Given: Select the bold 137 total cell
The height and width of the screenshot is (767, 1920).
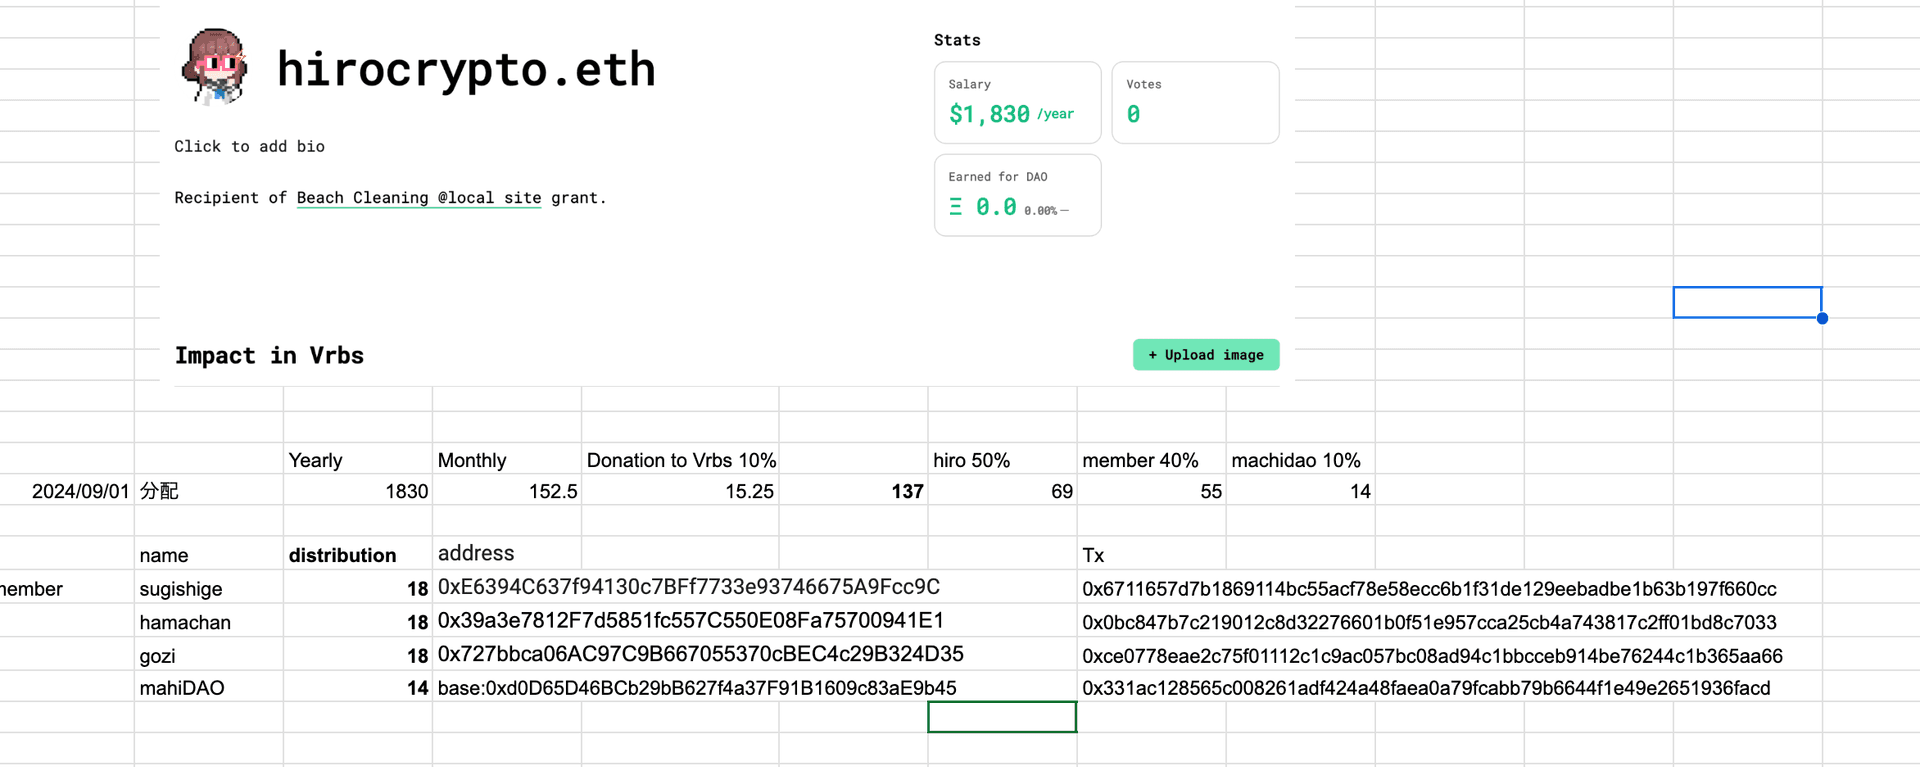Looking at the screenshot, I should [853, 491].
